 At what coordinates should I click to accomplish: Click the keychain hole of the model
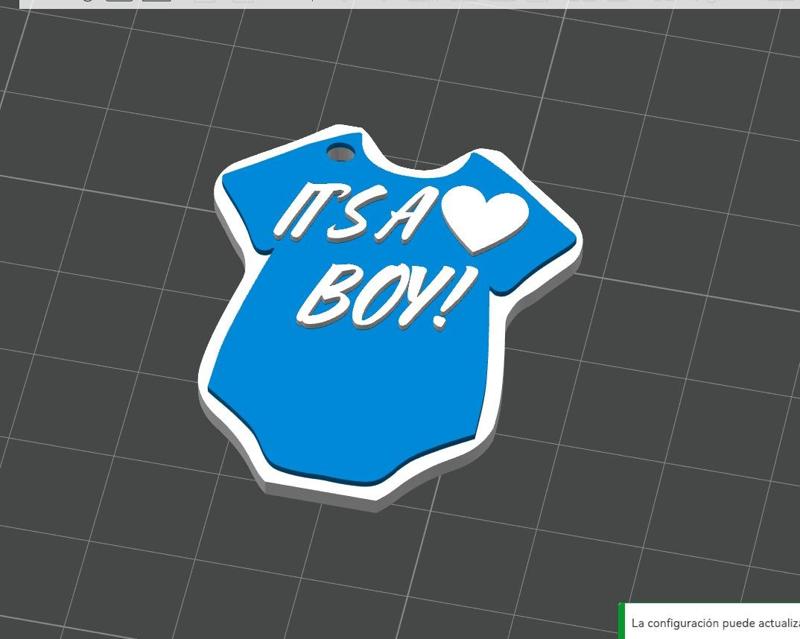[x=339, y=155]
